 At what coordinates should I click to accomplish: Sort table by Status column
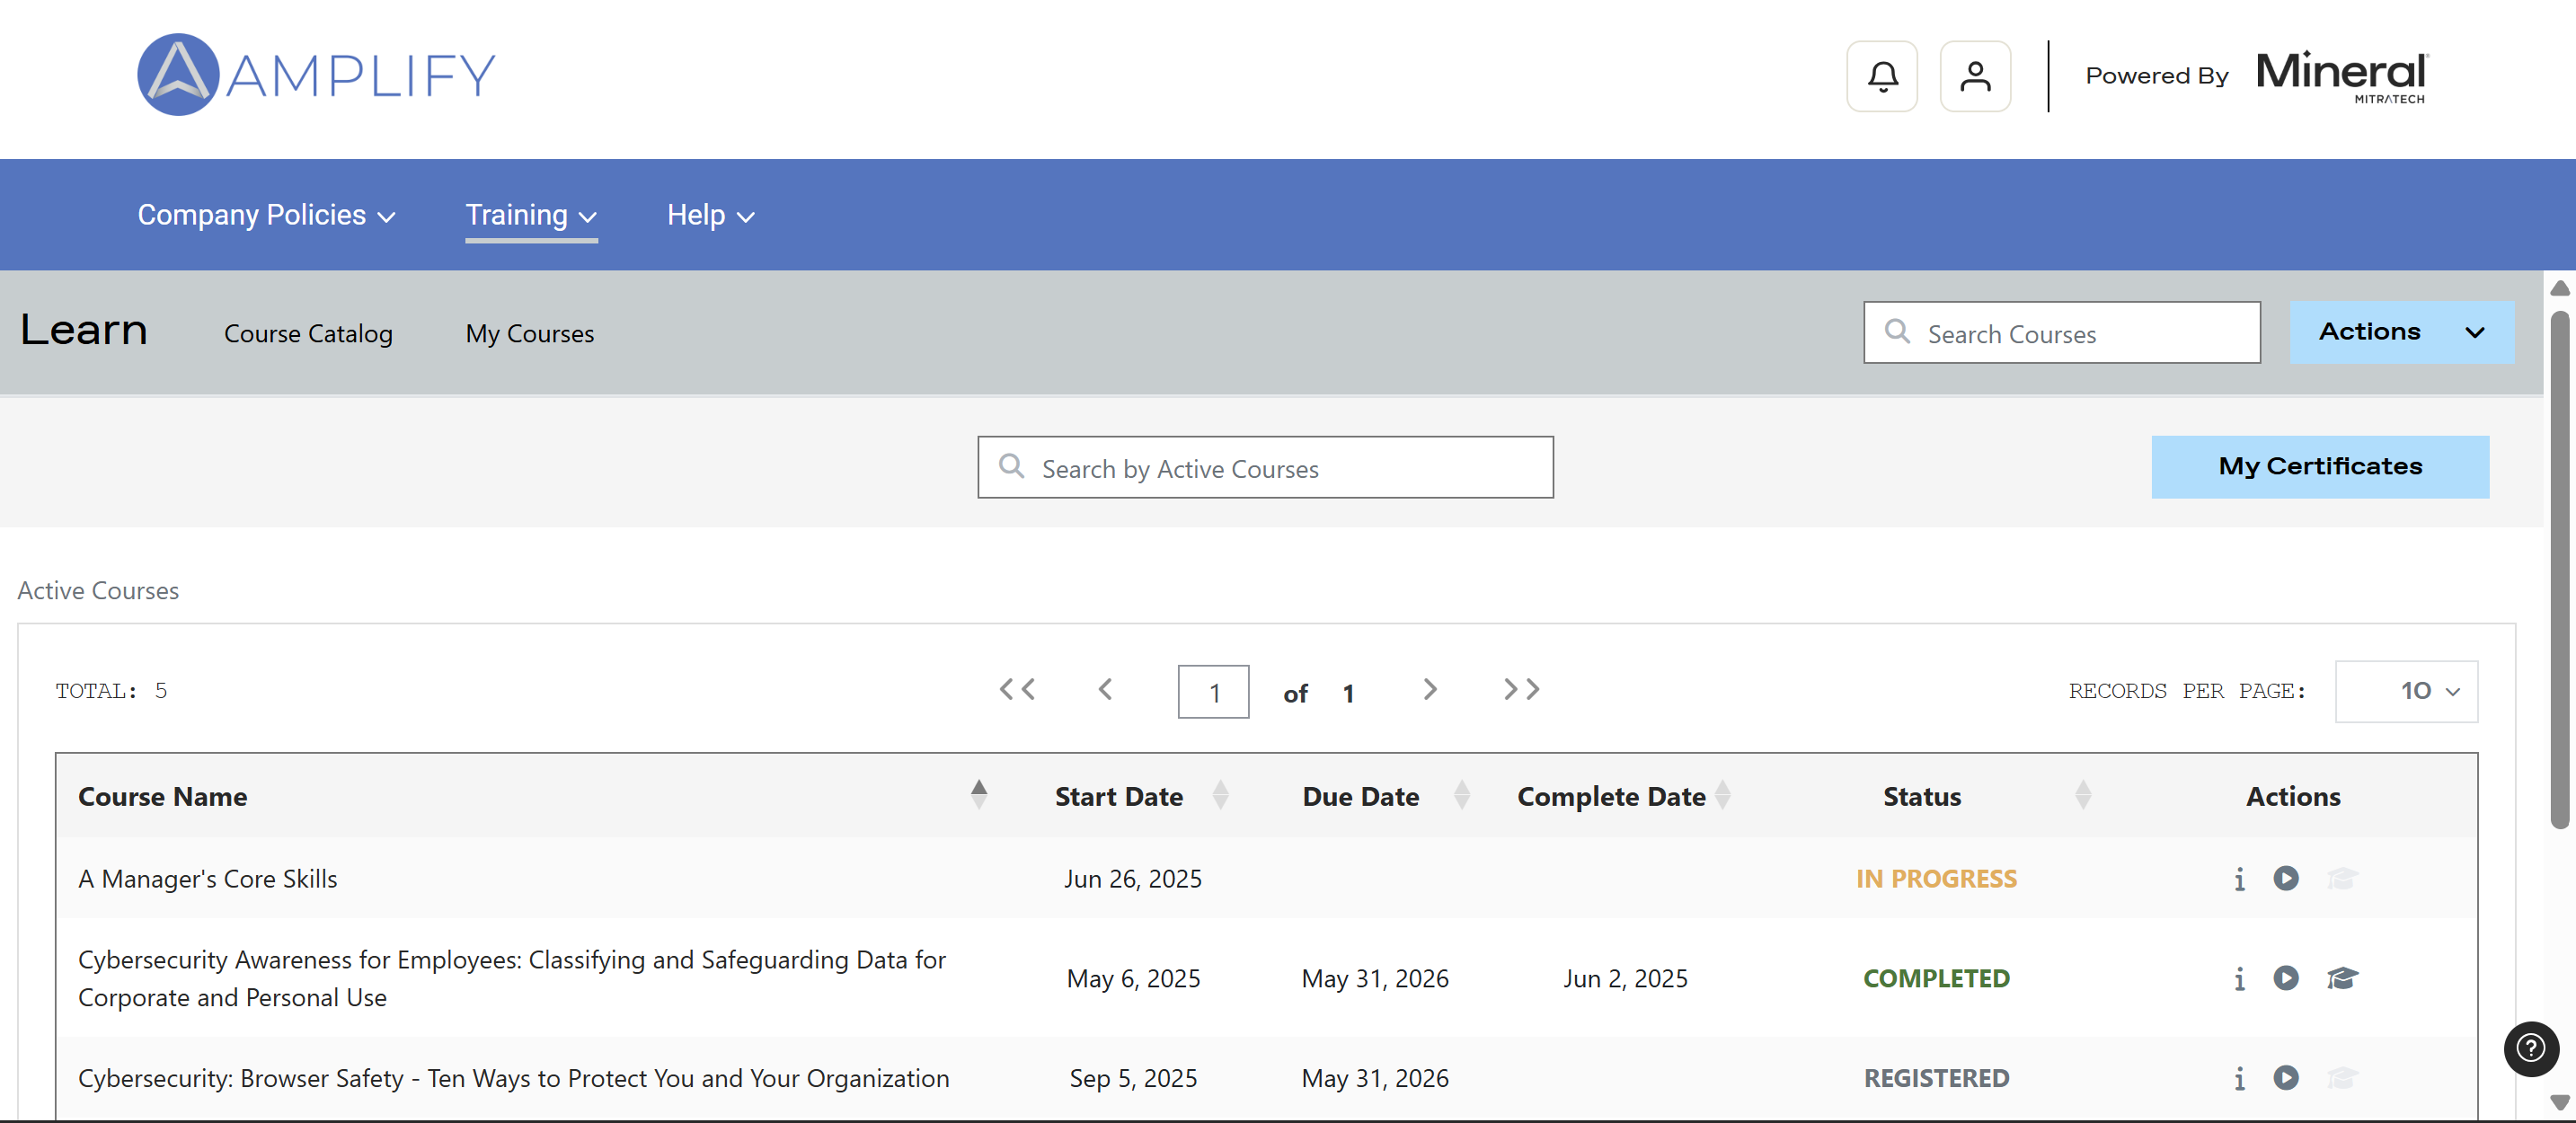[x=2082, y=795]
